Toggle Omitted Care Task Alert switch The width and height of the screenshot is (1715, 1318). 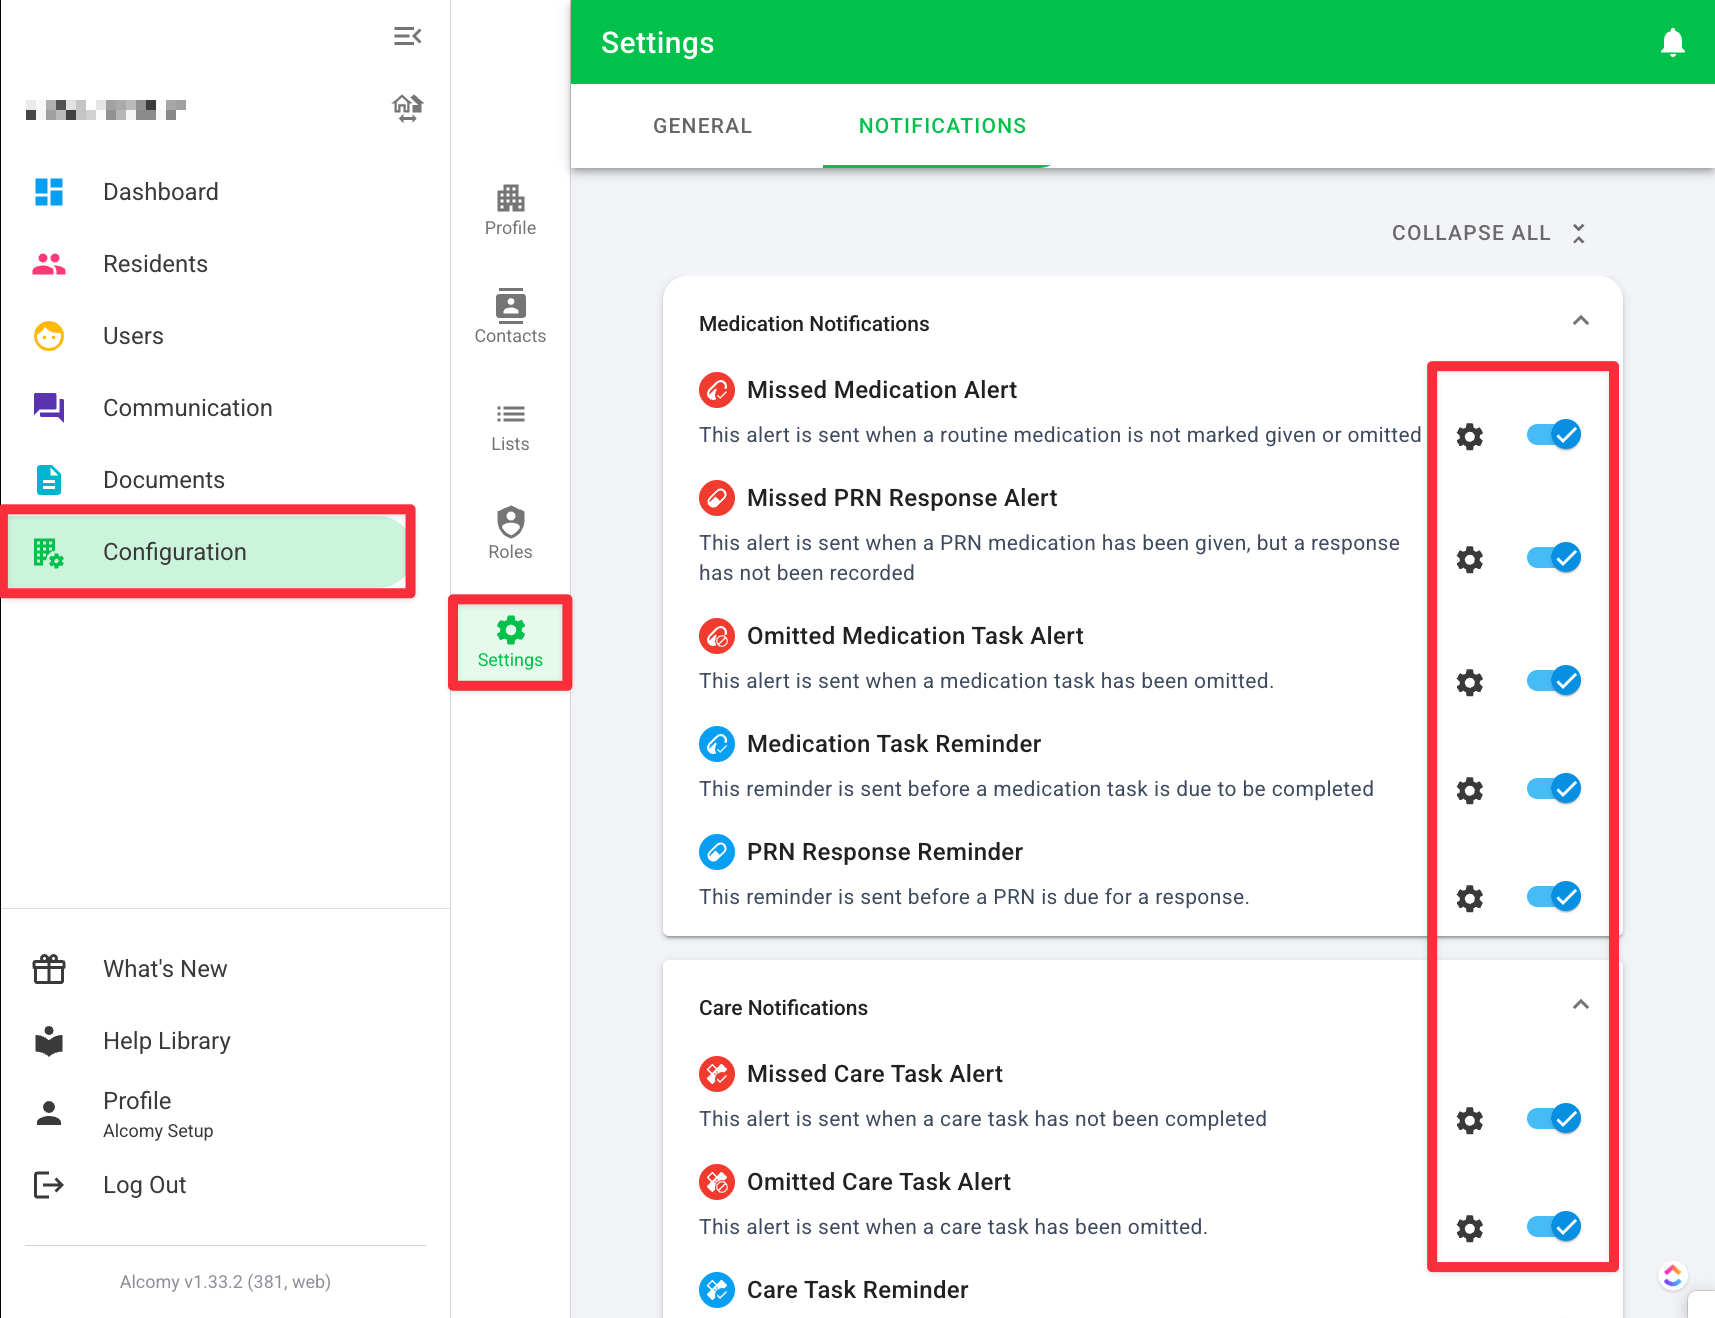tap(1554, 1227)
